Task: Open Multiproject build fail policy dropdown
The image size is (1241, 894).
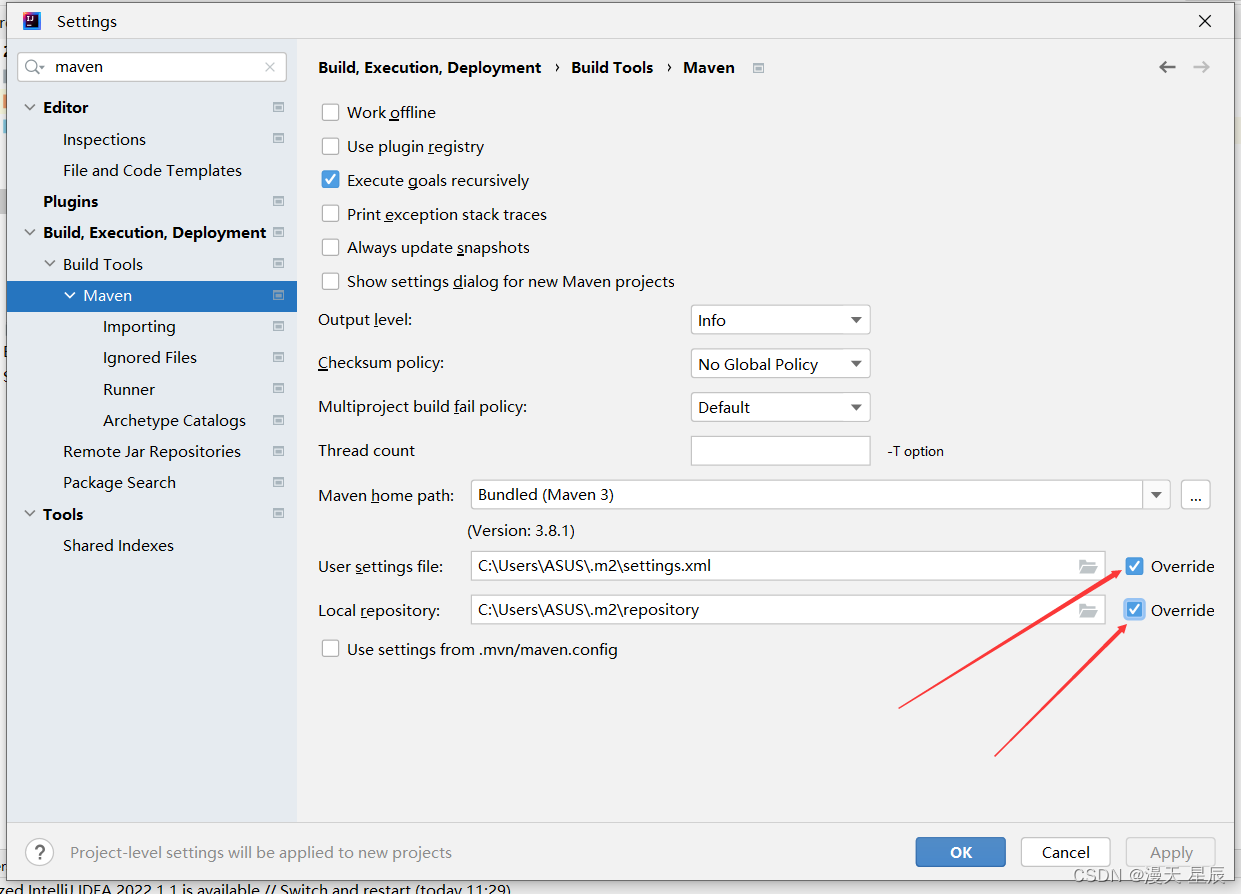Action: click(780, 407)
